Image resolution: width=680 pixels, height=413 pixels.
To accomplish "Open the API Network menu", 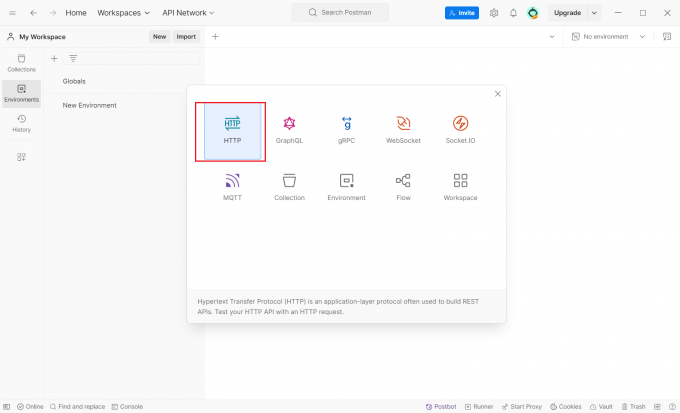I will click(x=188, y=13).
